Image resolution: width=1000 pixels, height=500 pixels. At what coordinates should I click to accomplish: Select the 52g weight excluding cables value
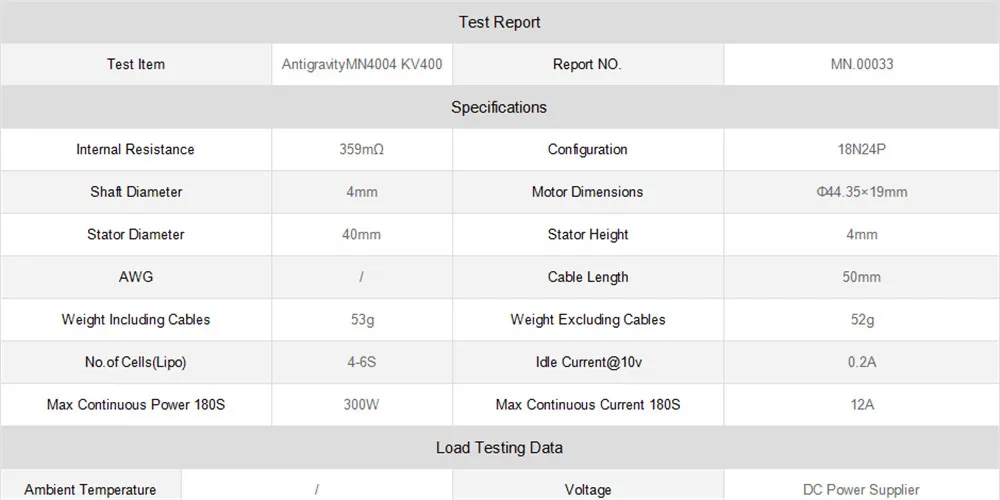(862, 320)
